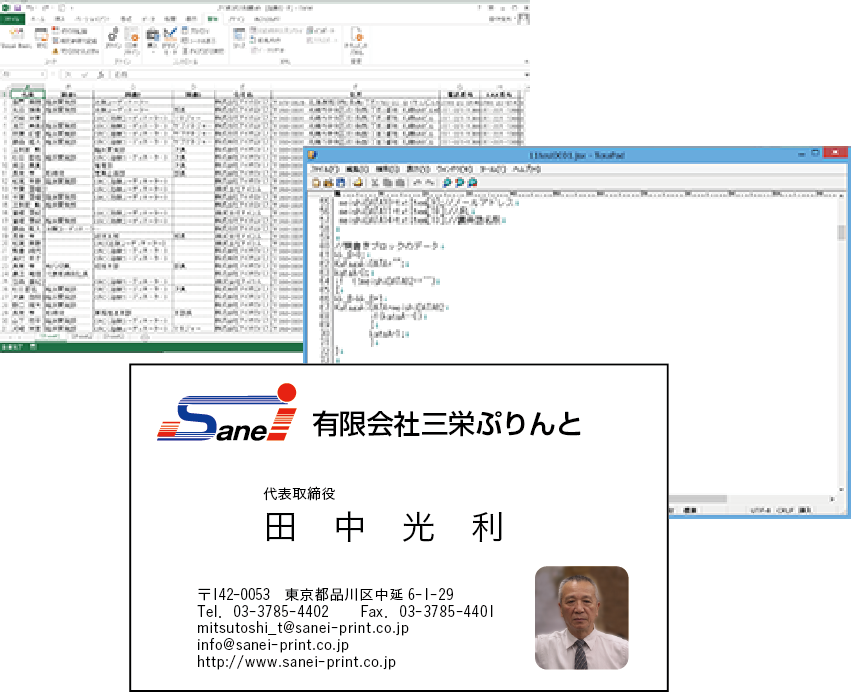
Task: Save the workbook from Quick Access Toolbar
Action: [17, 8]
